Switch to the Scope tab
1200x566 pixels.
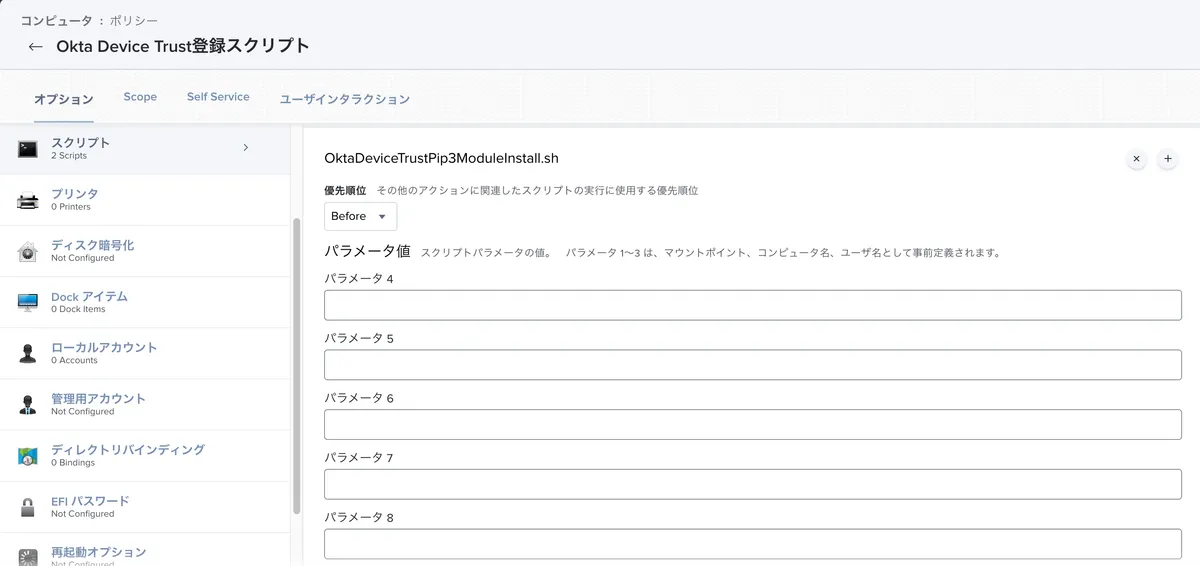click(x=140, y=97)
